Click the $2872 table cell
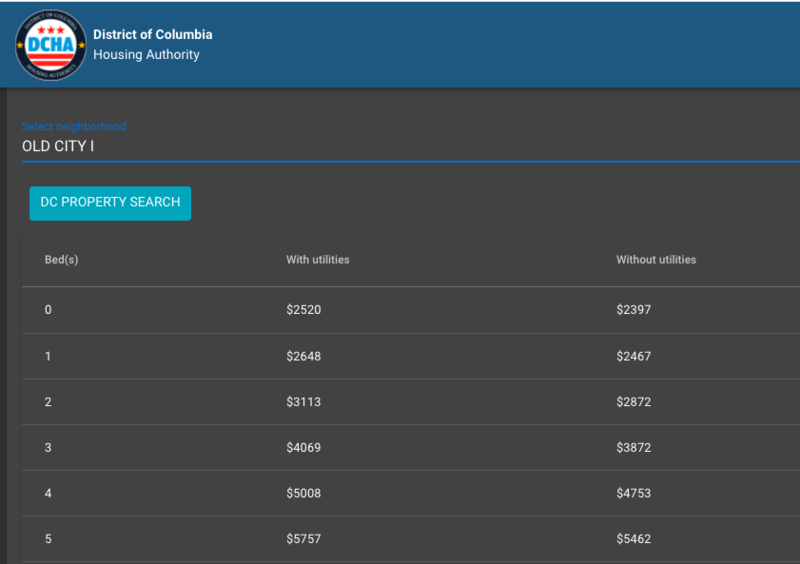Viewport: 800px width, 564px height. click(x=633, y=402)
